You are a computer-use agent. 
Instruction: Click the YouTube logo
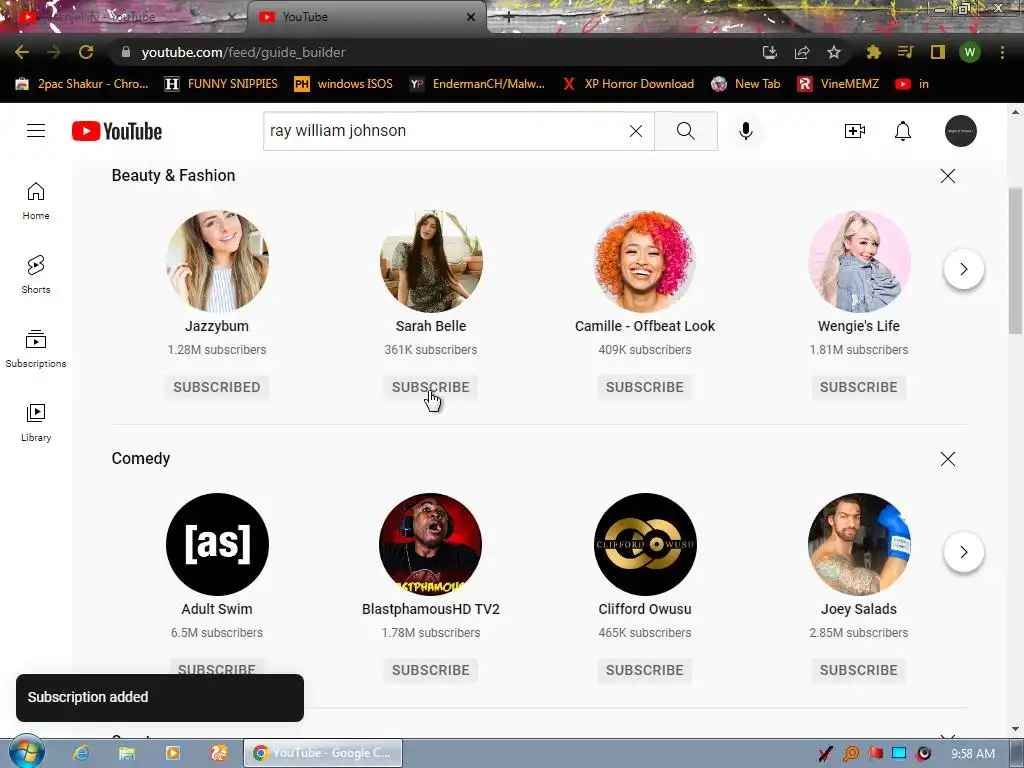(117, 131)
